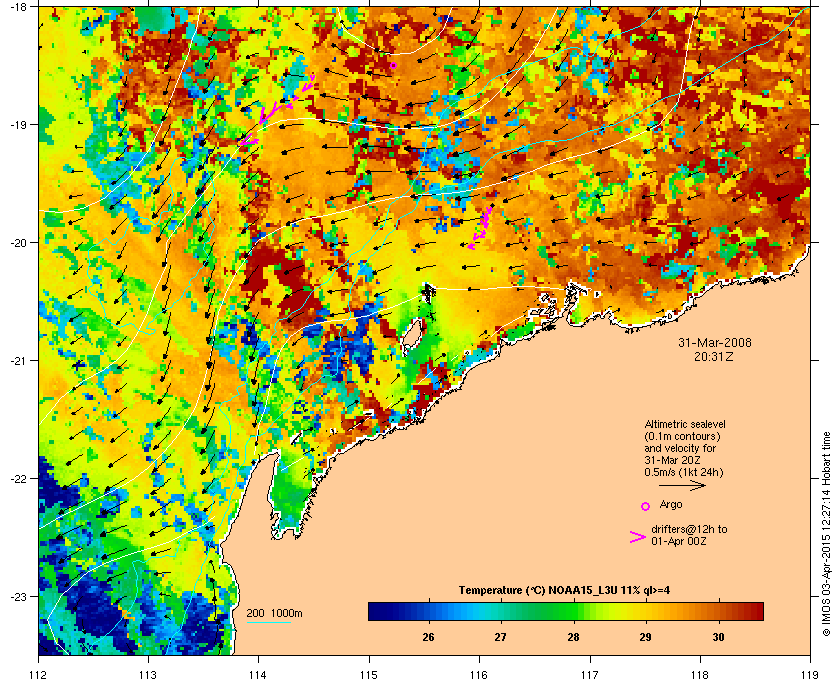Click the date label 31-Mar-2008

(x=715, y=342)
